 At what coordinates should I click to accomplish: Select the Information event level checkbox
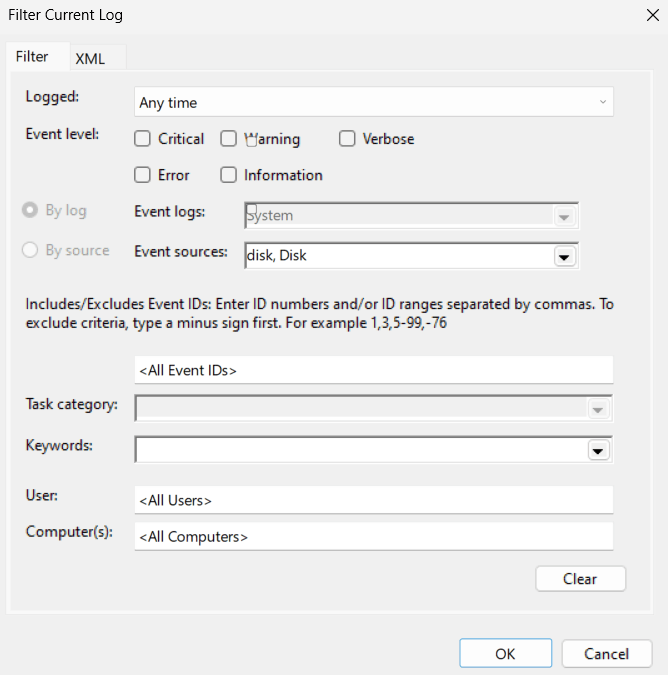228,175
